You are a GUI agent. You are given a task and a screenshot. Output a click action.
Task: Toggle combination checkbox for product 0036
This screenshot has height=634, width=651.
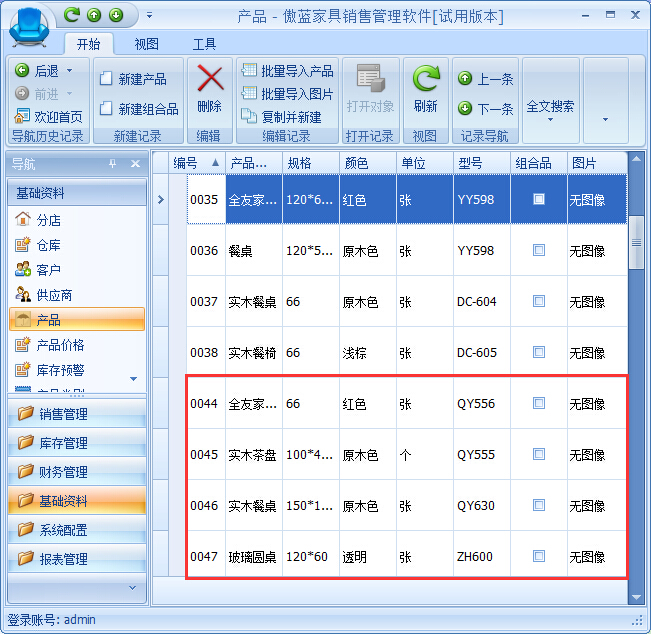[x=539, y=251]
